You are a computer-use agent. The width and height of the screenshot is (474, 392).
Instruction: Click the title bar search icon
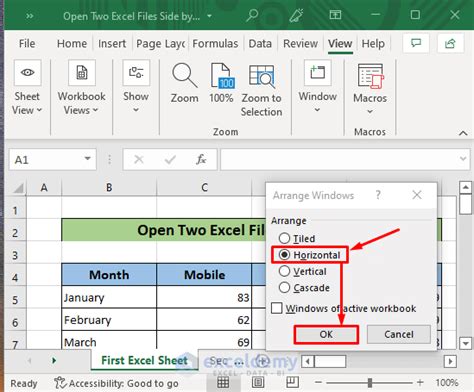[252, 15]
